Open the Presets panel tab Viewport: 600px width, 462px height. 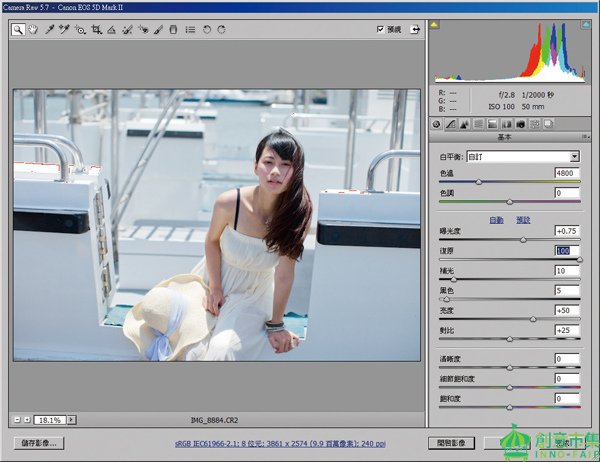(535, 124)
